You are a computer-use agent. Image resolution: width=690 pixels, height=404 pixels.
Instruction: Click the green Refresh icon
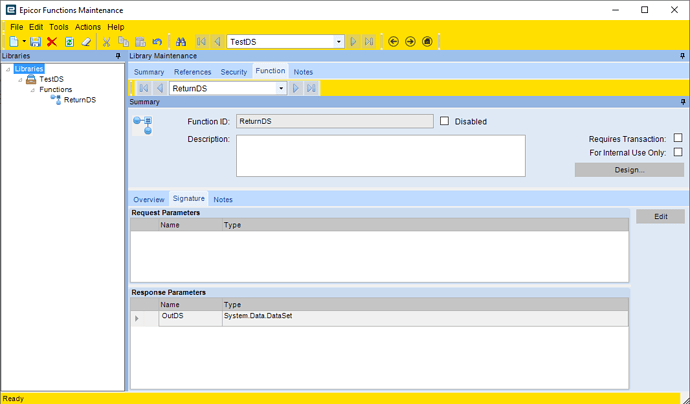click(69, 42)
